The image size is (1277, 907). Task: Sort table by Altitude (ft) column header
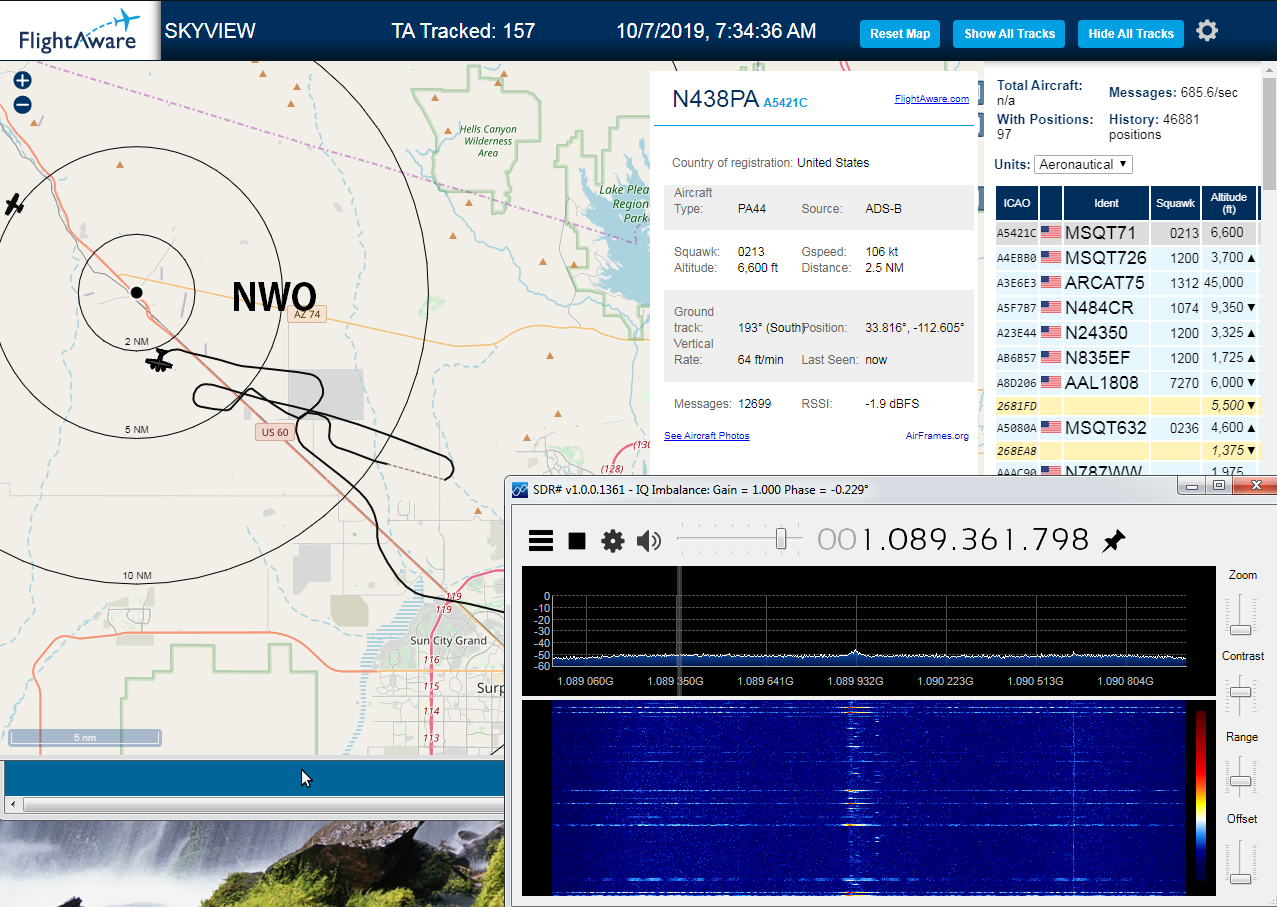click(x=1229, y=203)
